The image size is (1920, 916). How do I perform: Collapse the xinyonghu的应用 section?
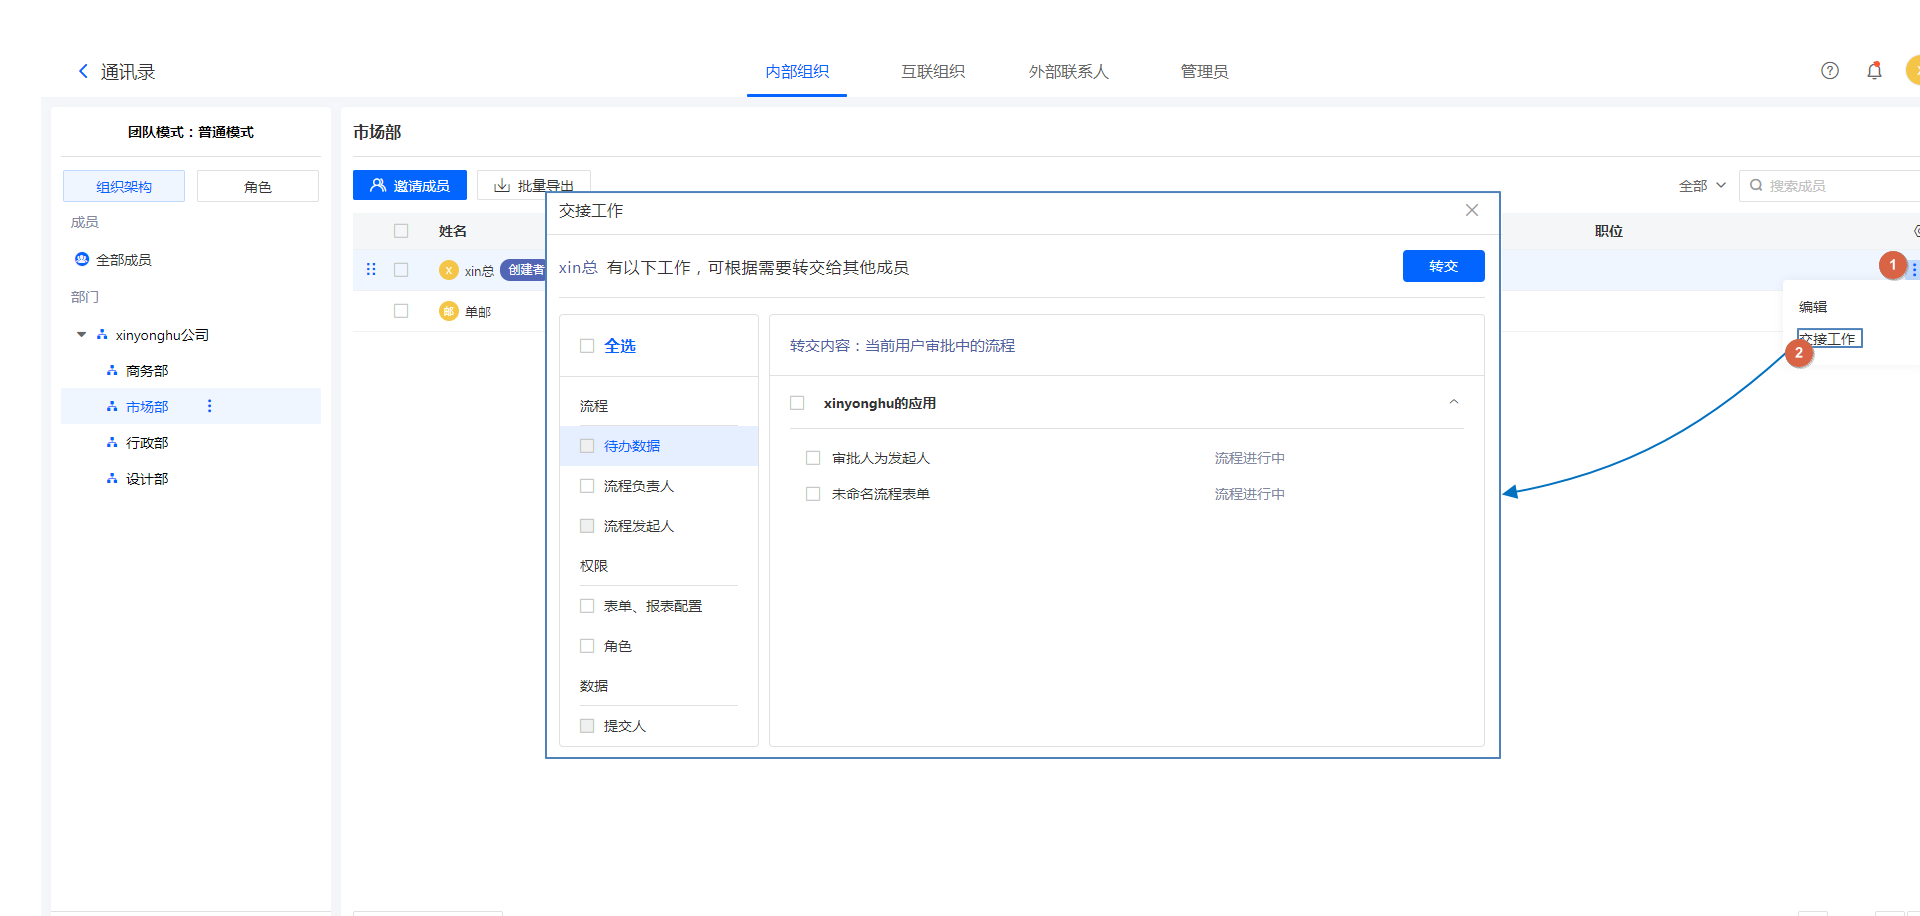click(x=1453, y=403)
